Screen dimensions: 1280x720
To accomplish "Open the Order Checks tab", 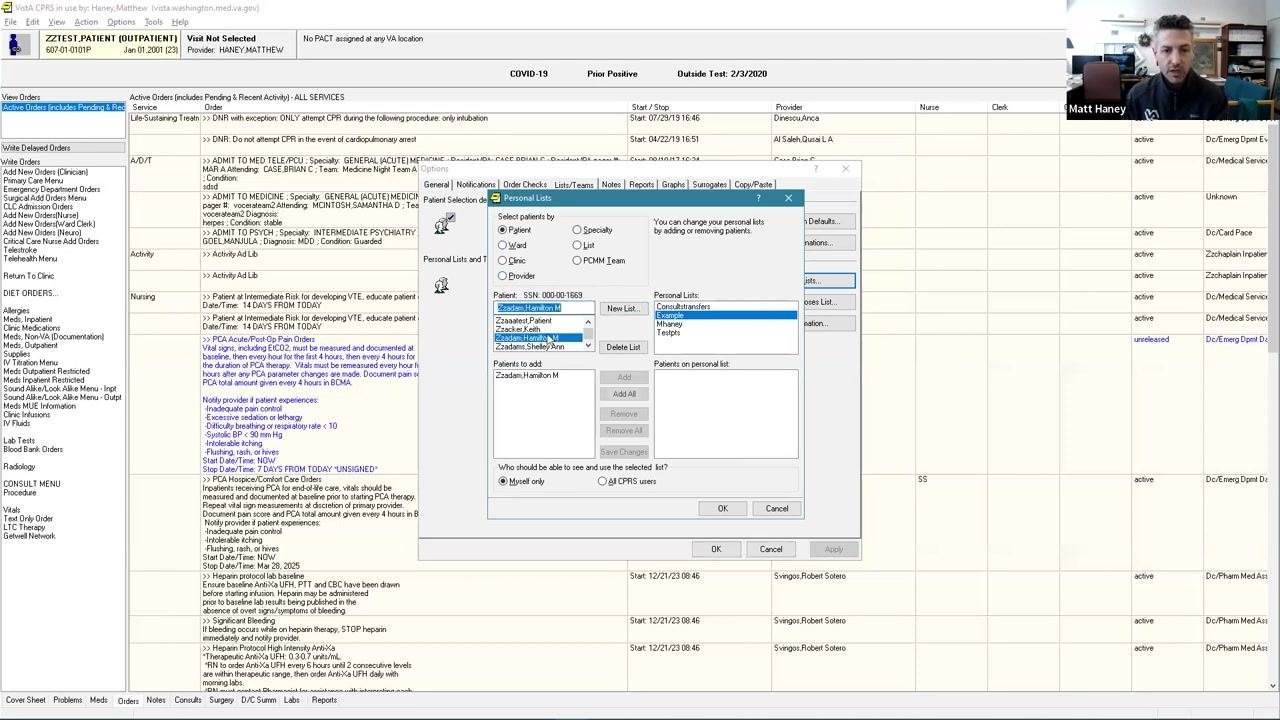I will pos(525,185).
